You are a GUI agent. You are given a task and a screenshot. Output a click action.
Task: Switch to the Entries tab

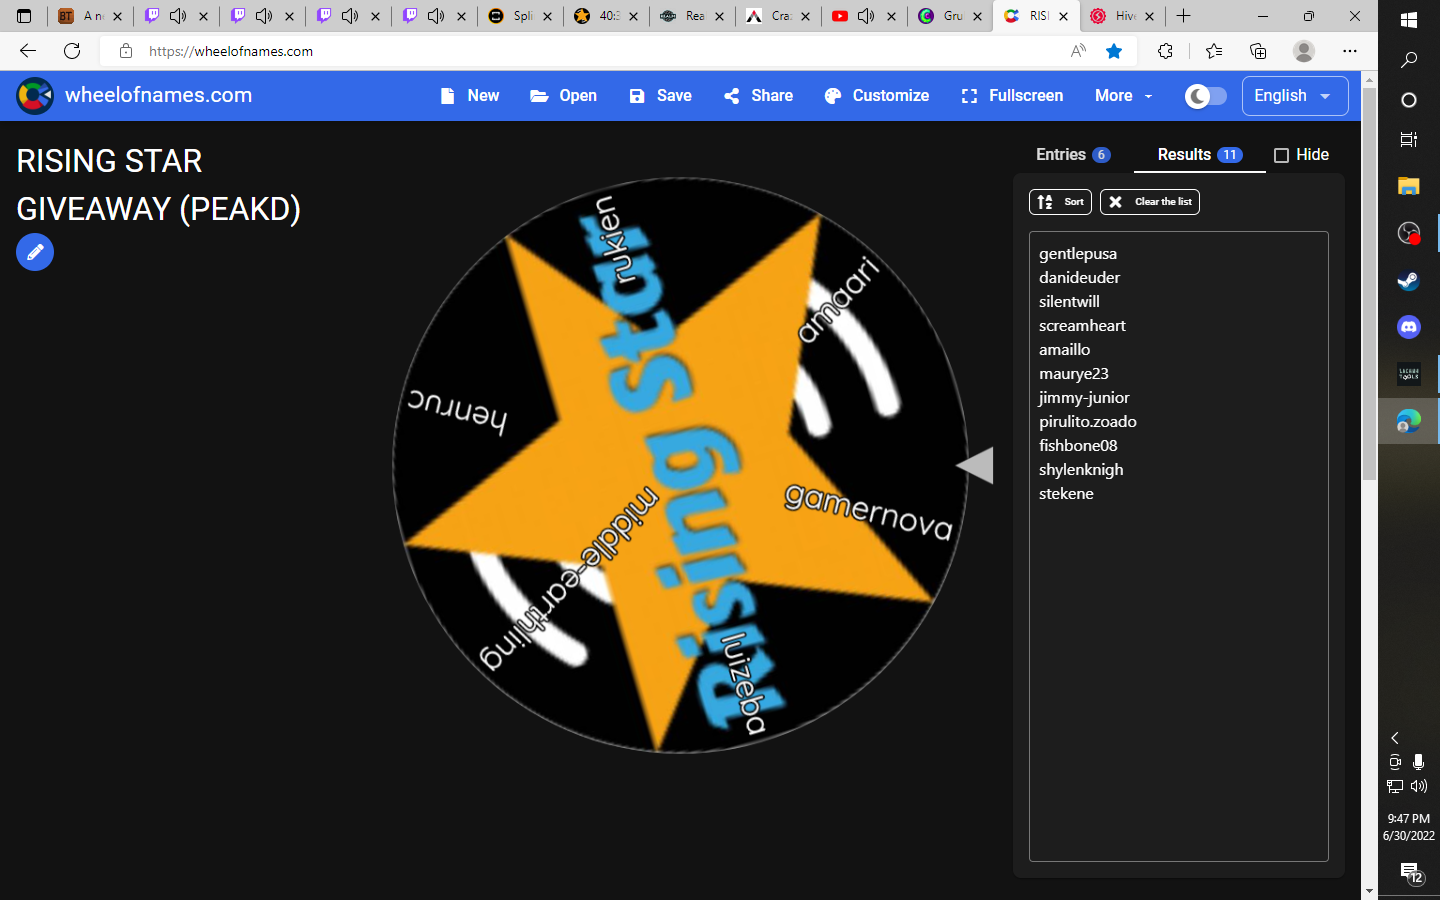click(x=1073, y=154)
